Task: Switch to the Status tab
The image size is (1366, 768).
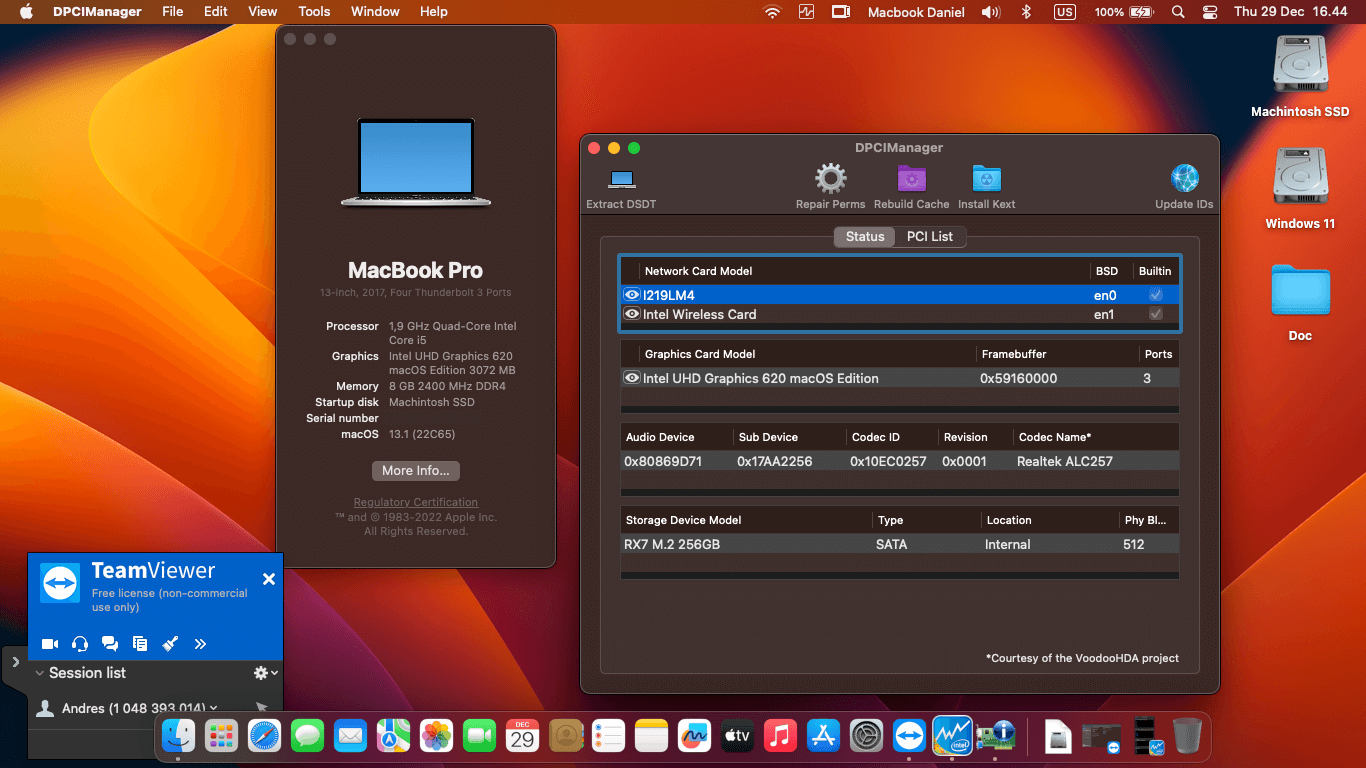Action: (x=865, y=237)
